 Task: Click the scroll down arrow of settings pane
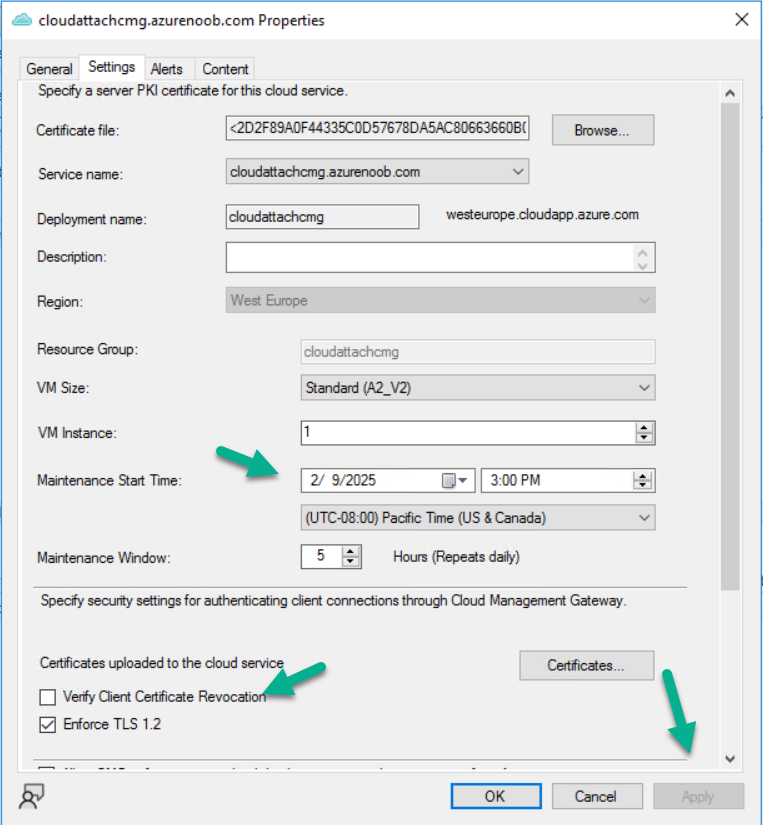[730, 759]
